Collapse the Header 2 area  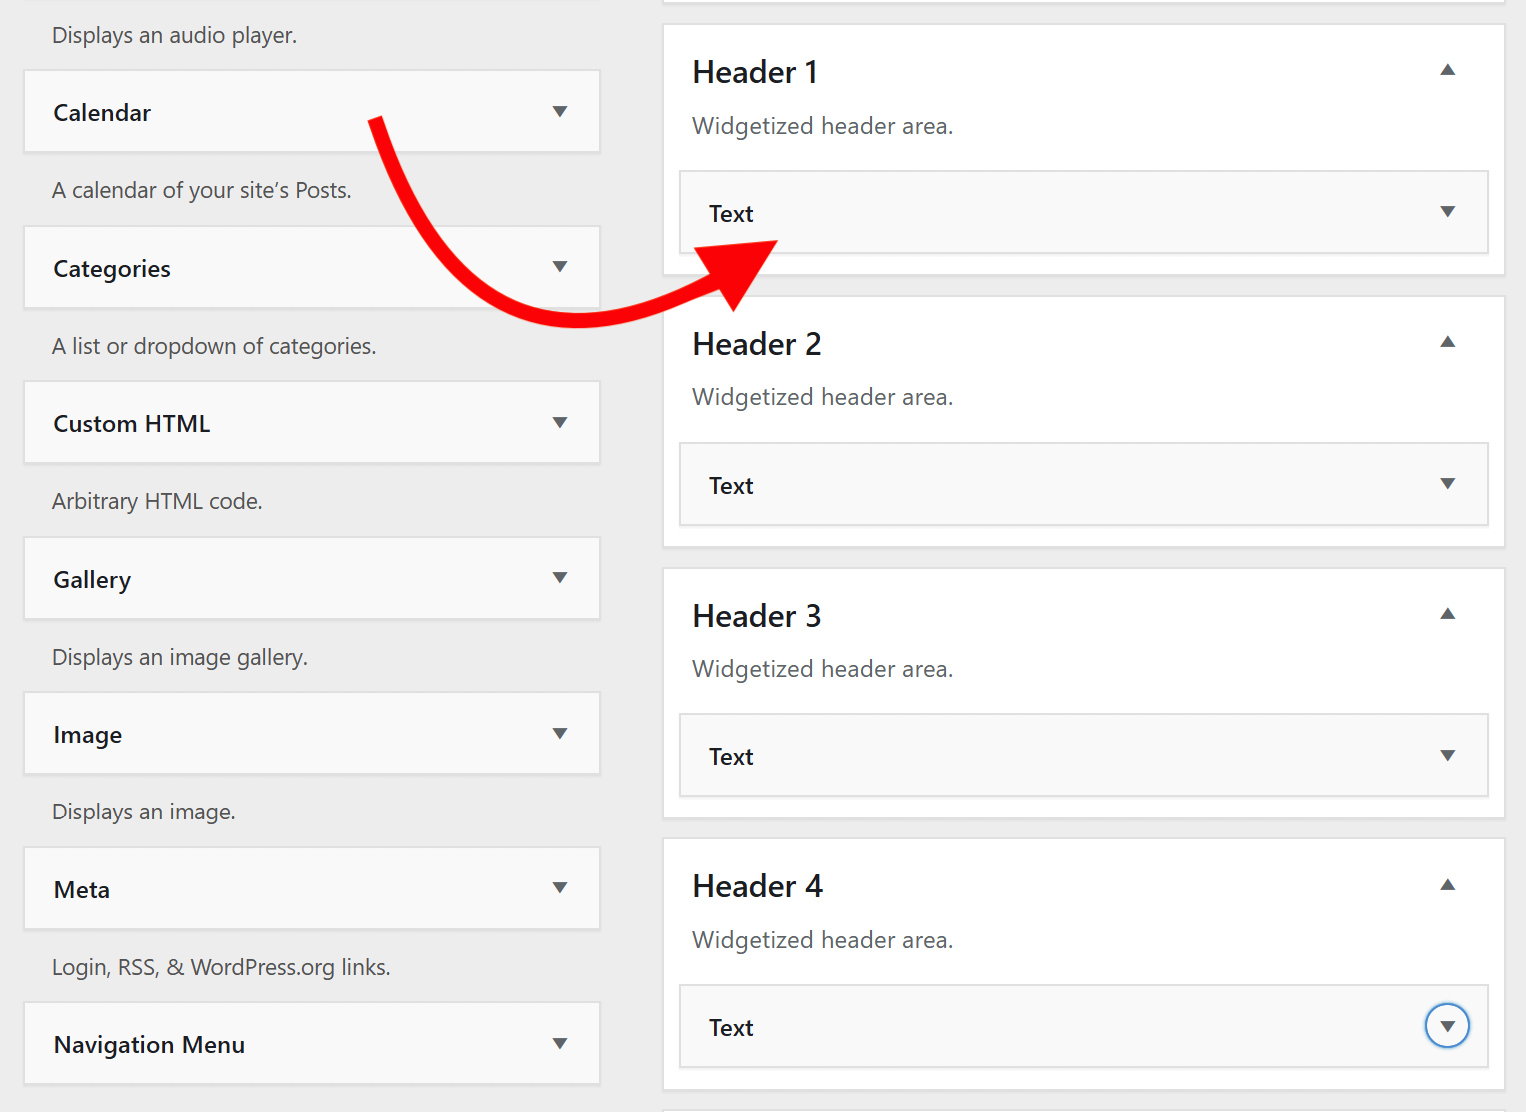[x=1447, y=342]
